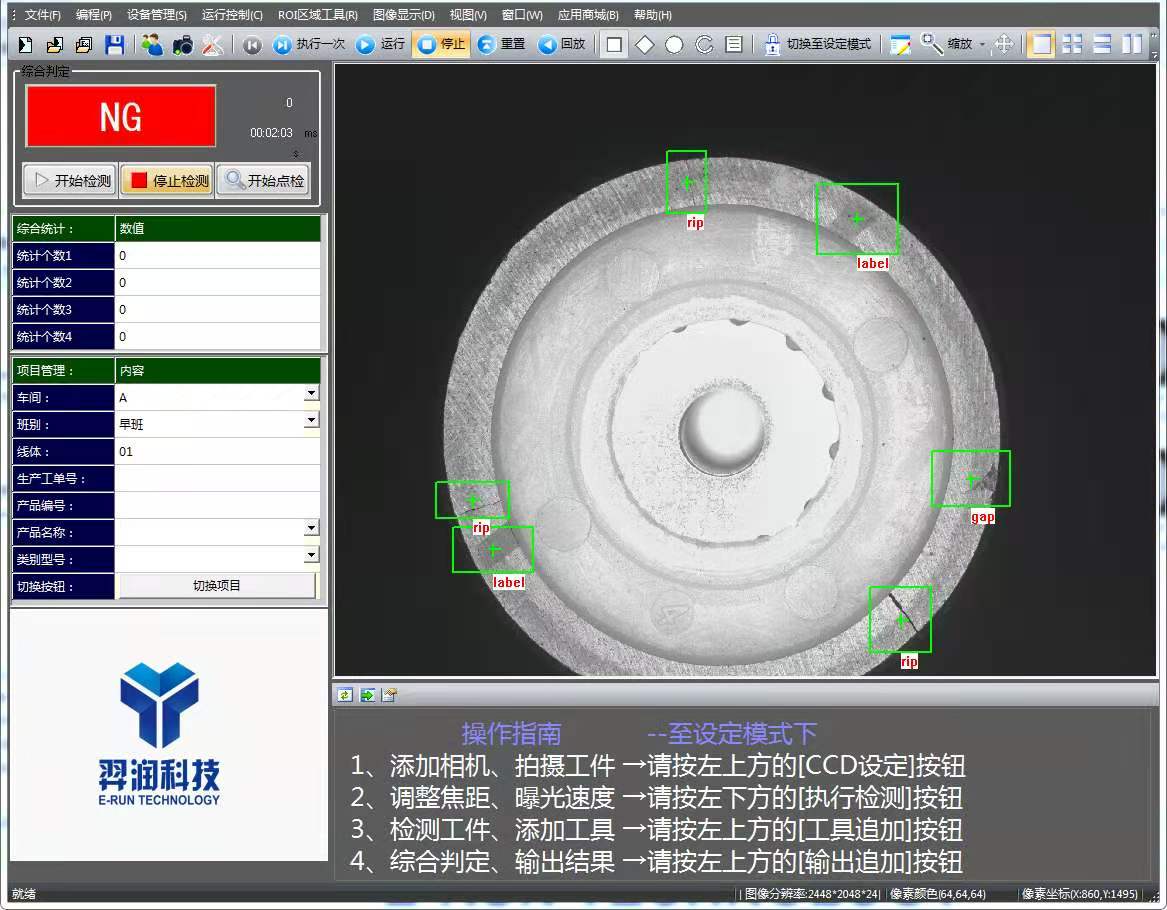1167x910 pixels.
Task: Toggle the two vertical columns layout
Action: click(x=1132, y=45)
